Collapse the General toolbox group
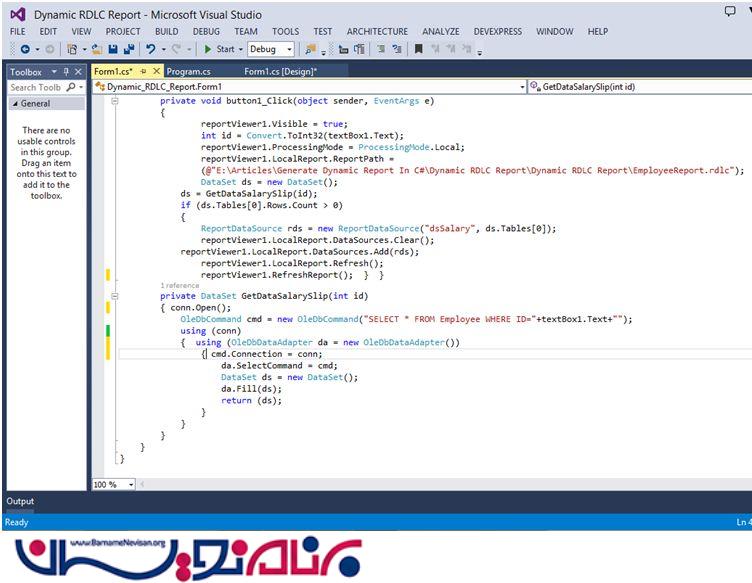Image resolution: width=752 pixels, height=583 pixels. (x=14, y=103)
